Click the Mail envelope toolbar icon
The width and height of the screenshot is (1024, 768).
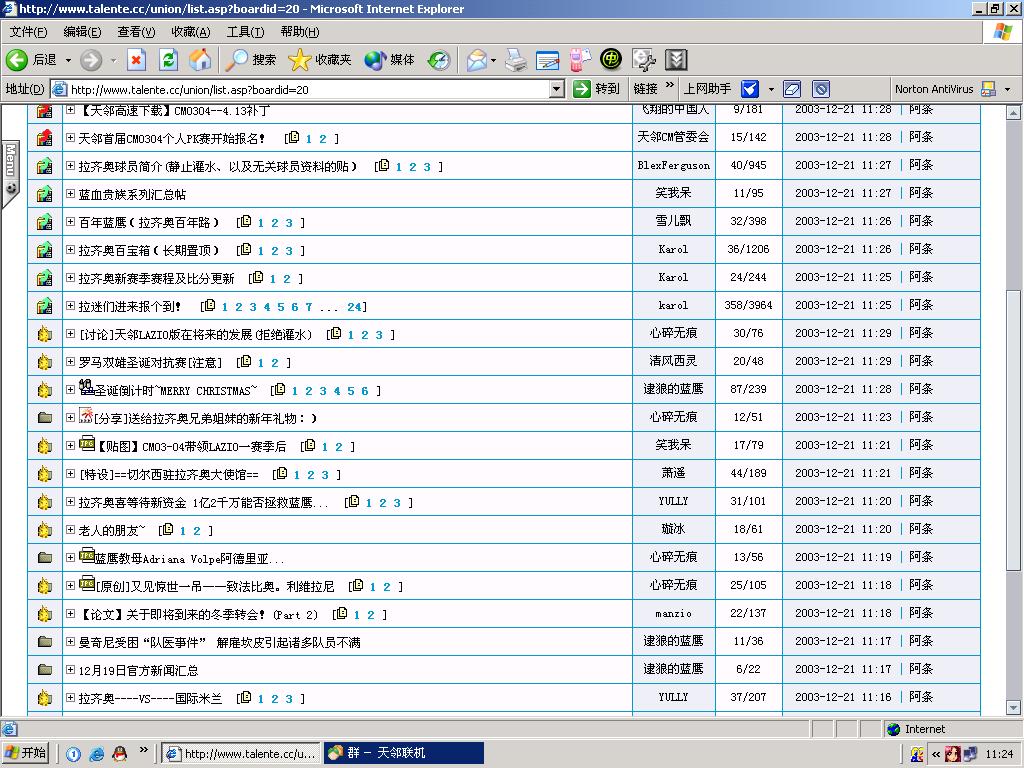[x=476, y=60]
